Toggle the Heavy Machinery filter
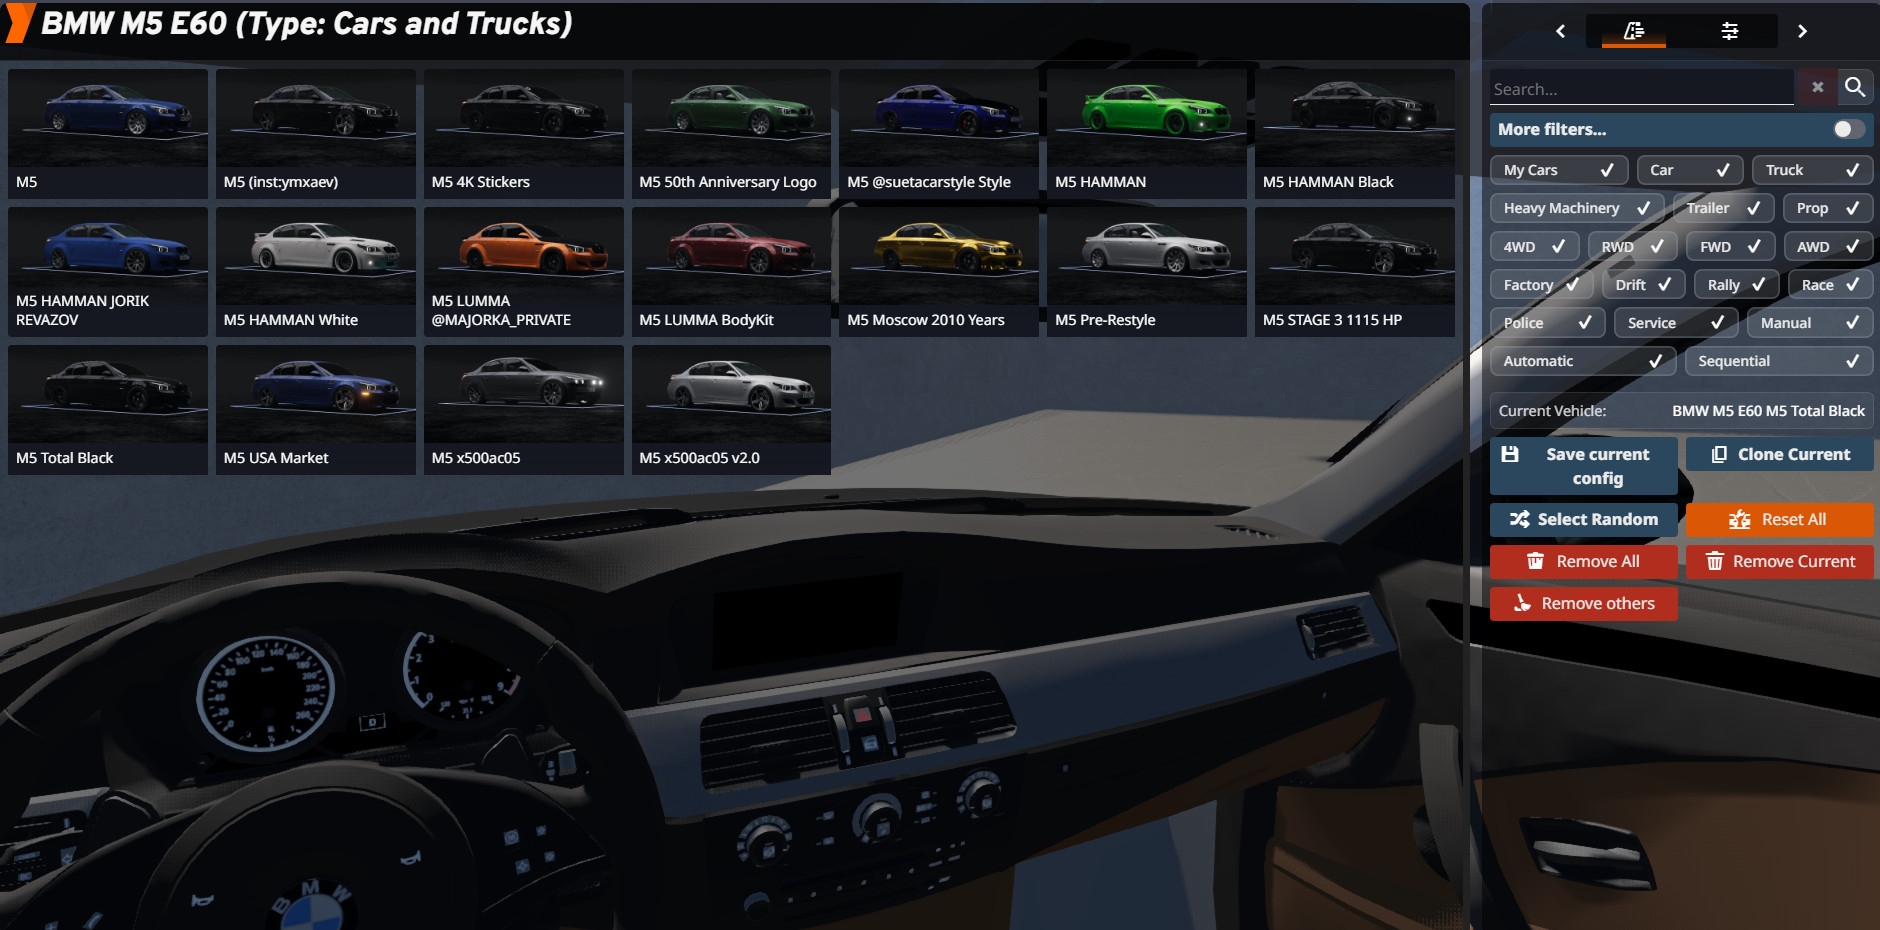The height and width of the screenshot is (930, 1880). tap(1577, 208)
